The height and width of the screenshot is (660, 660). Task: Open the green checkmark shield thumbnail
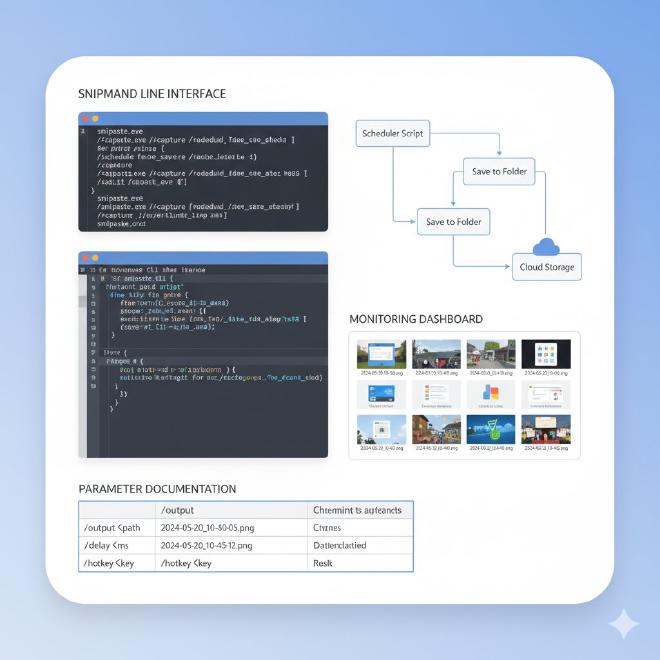tap(491, 429)
